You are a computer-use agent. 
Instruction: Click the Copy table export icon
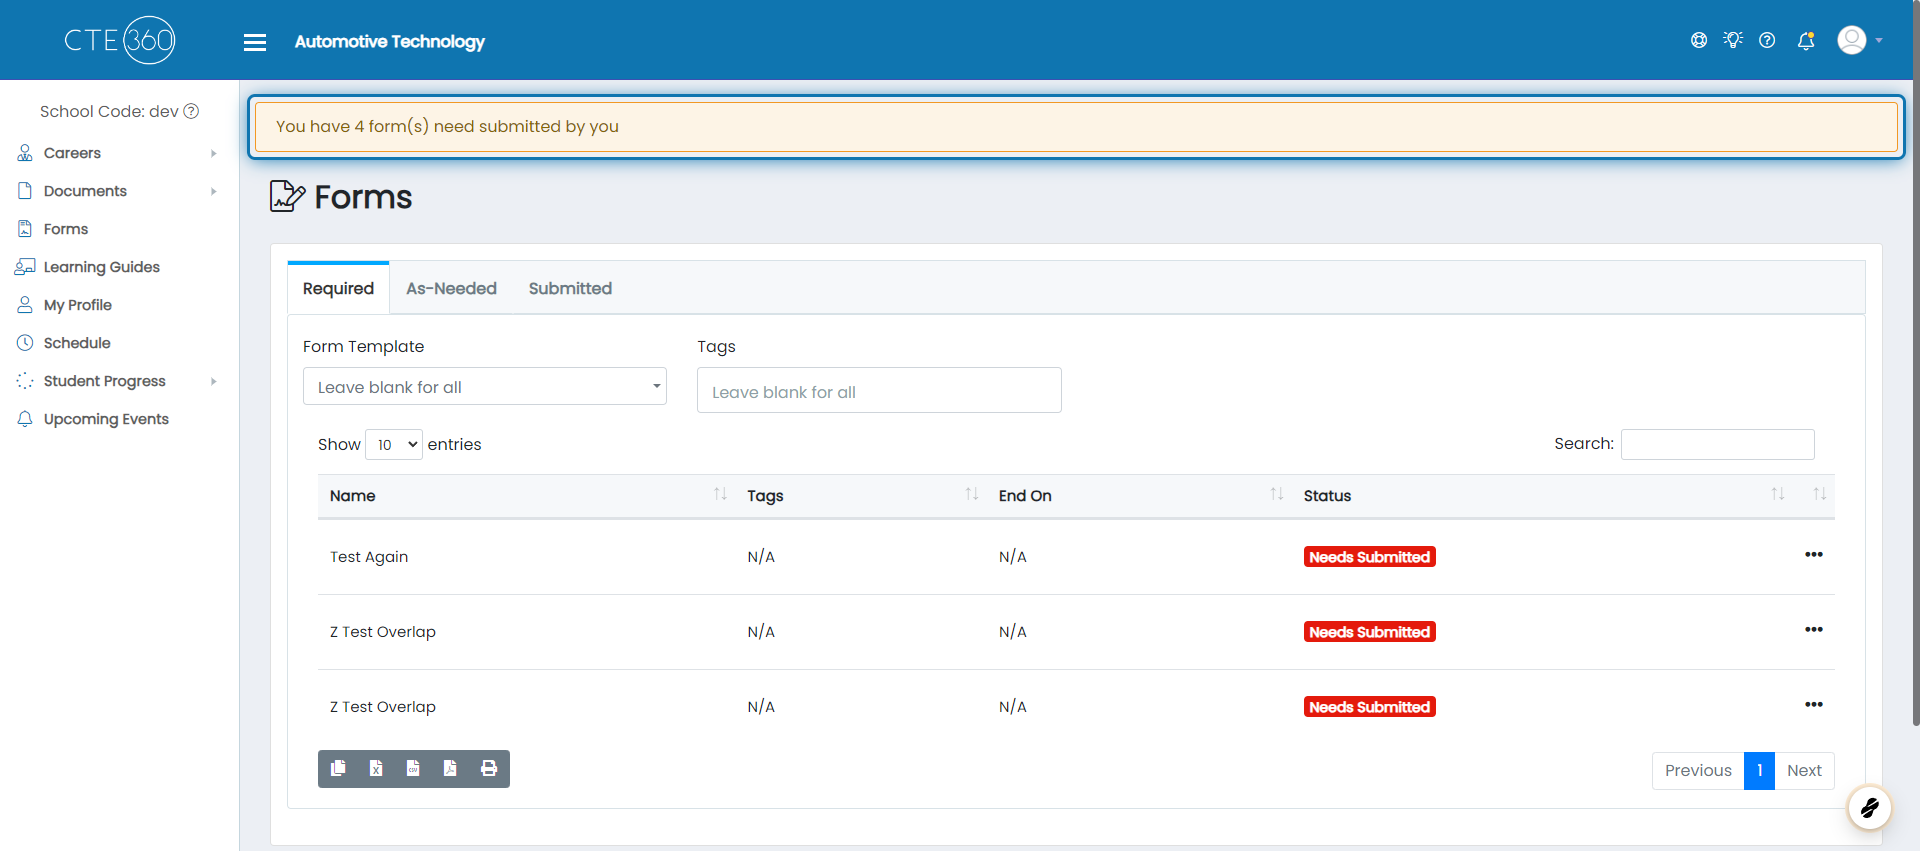click(338, 768)
